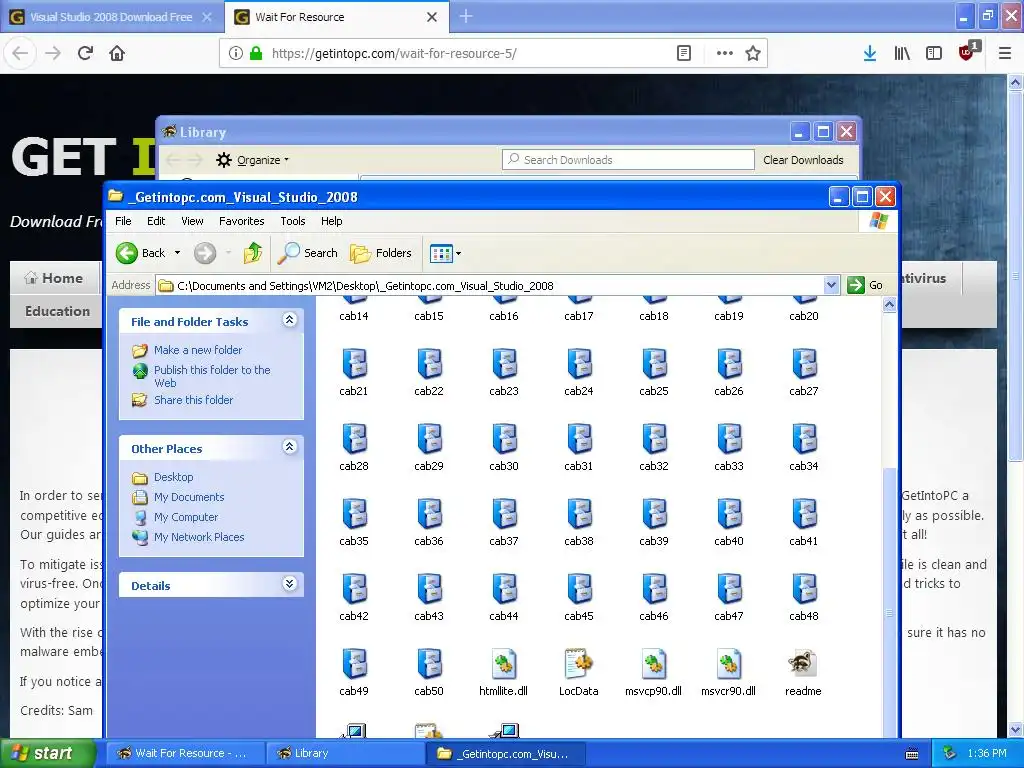Select the cab28 file icon
The image size is (1024, 768).
(x=354, y=439)
